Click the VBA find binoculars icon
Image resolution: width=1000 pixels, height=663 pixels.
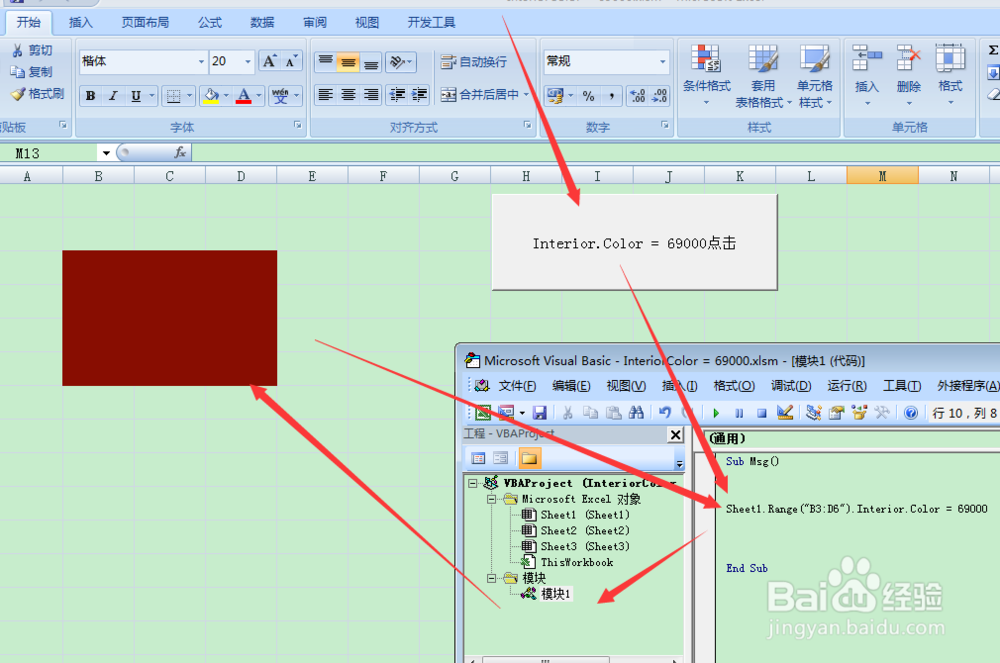tap(636, 413)
